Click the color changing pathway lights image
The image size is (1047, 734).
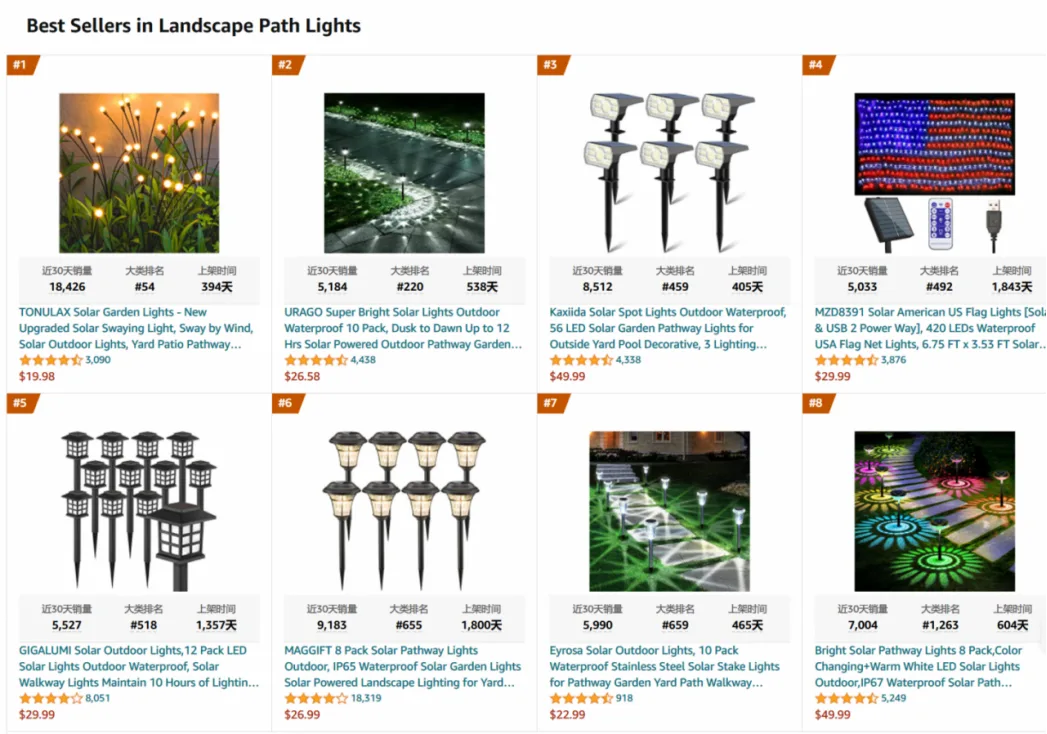[934, 511]
